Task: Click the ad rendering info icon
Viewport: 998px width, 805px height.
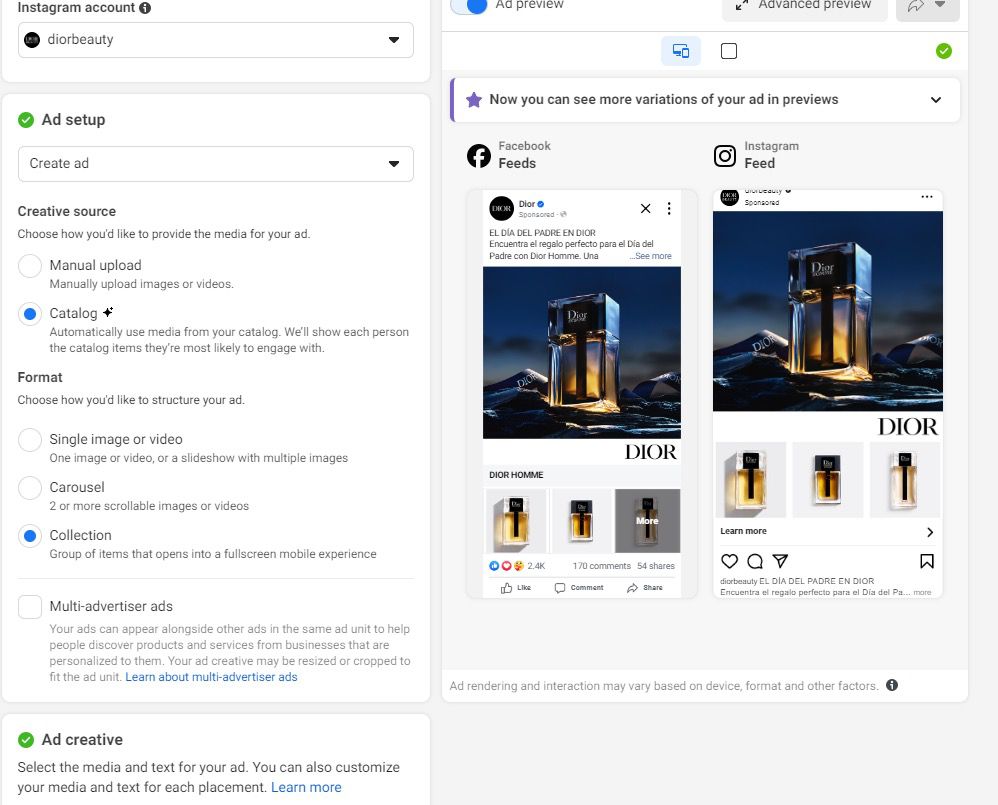Action: [892, 685]
